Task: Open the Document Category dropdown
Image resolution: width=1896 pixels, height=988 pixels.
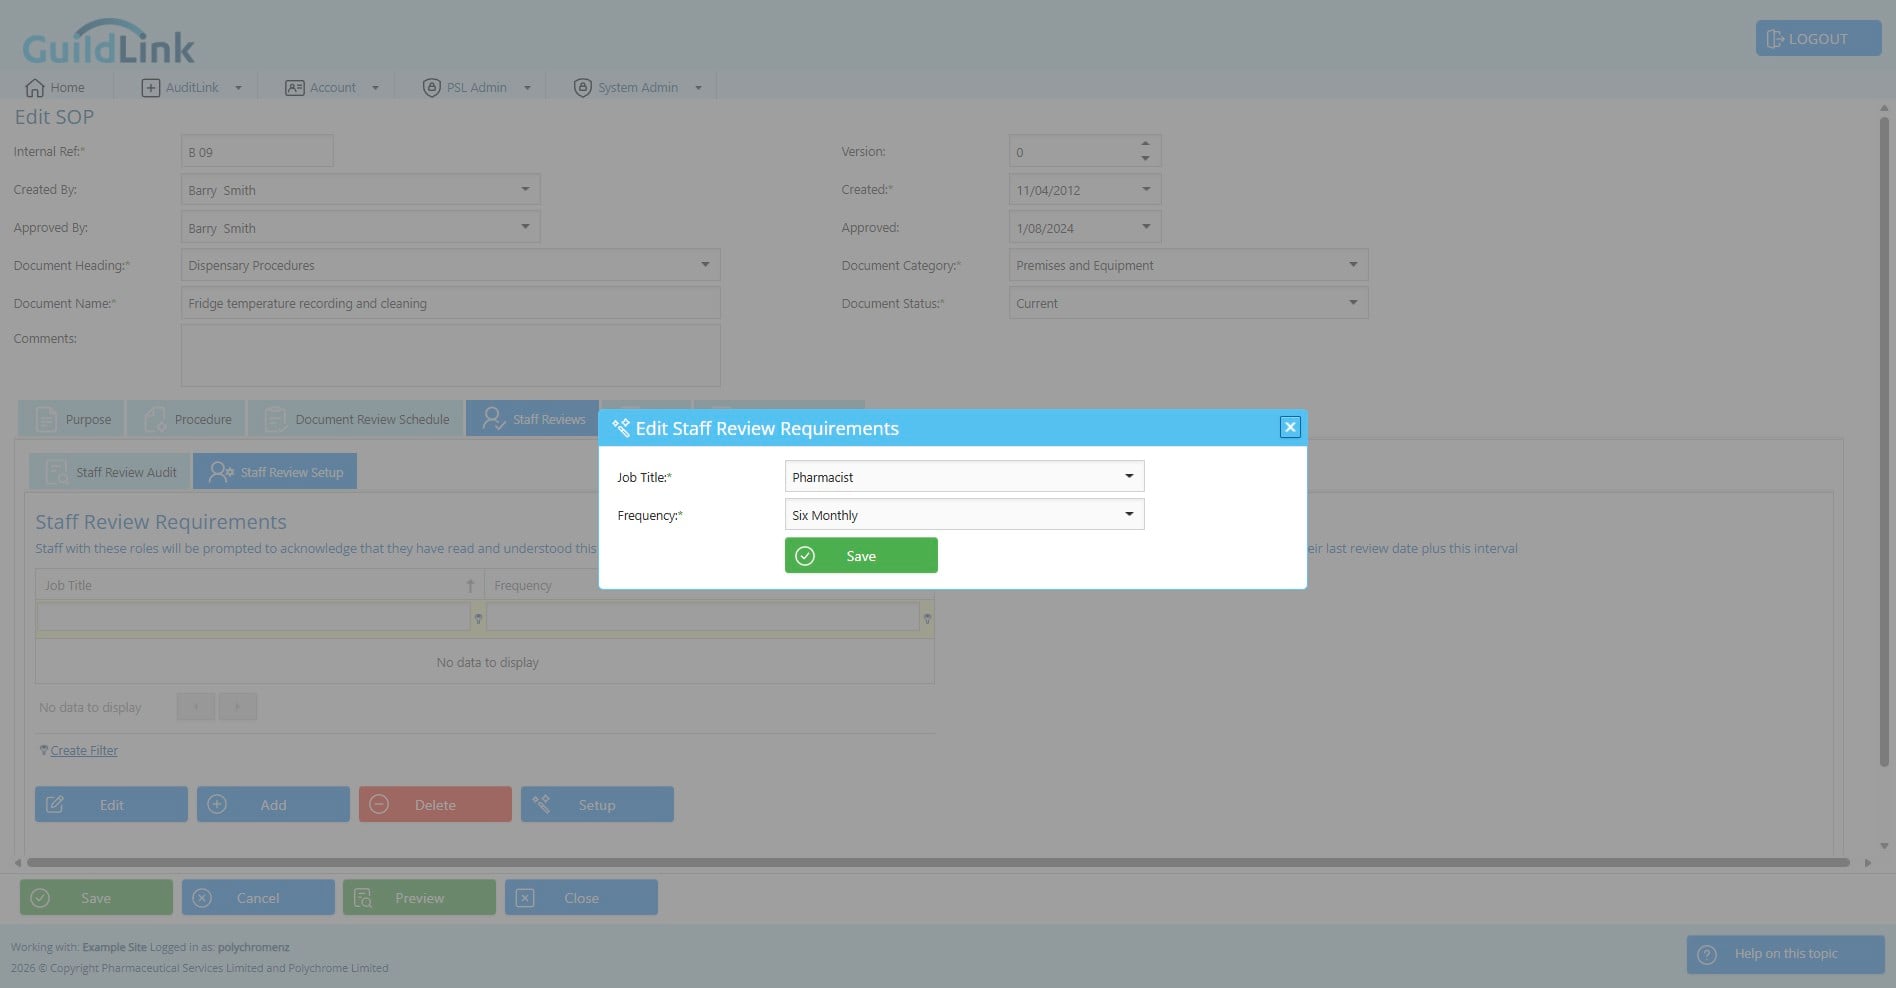Action: 1353,265
